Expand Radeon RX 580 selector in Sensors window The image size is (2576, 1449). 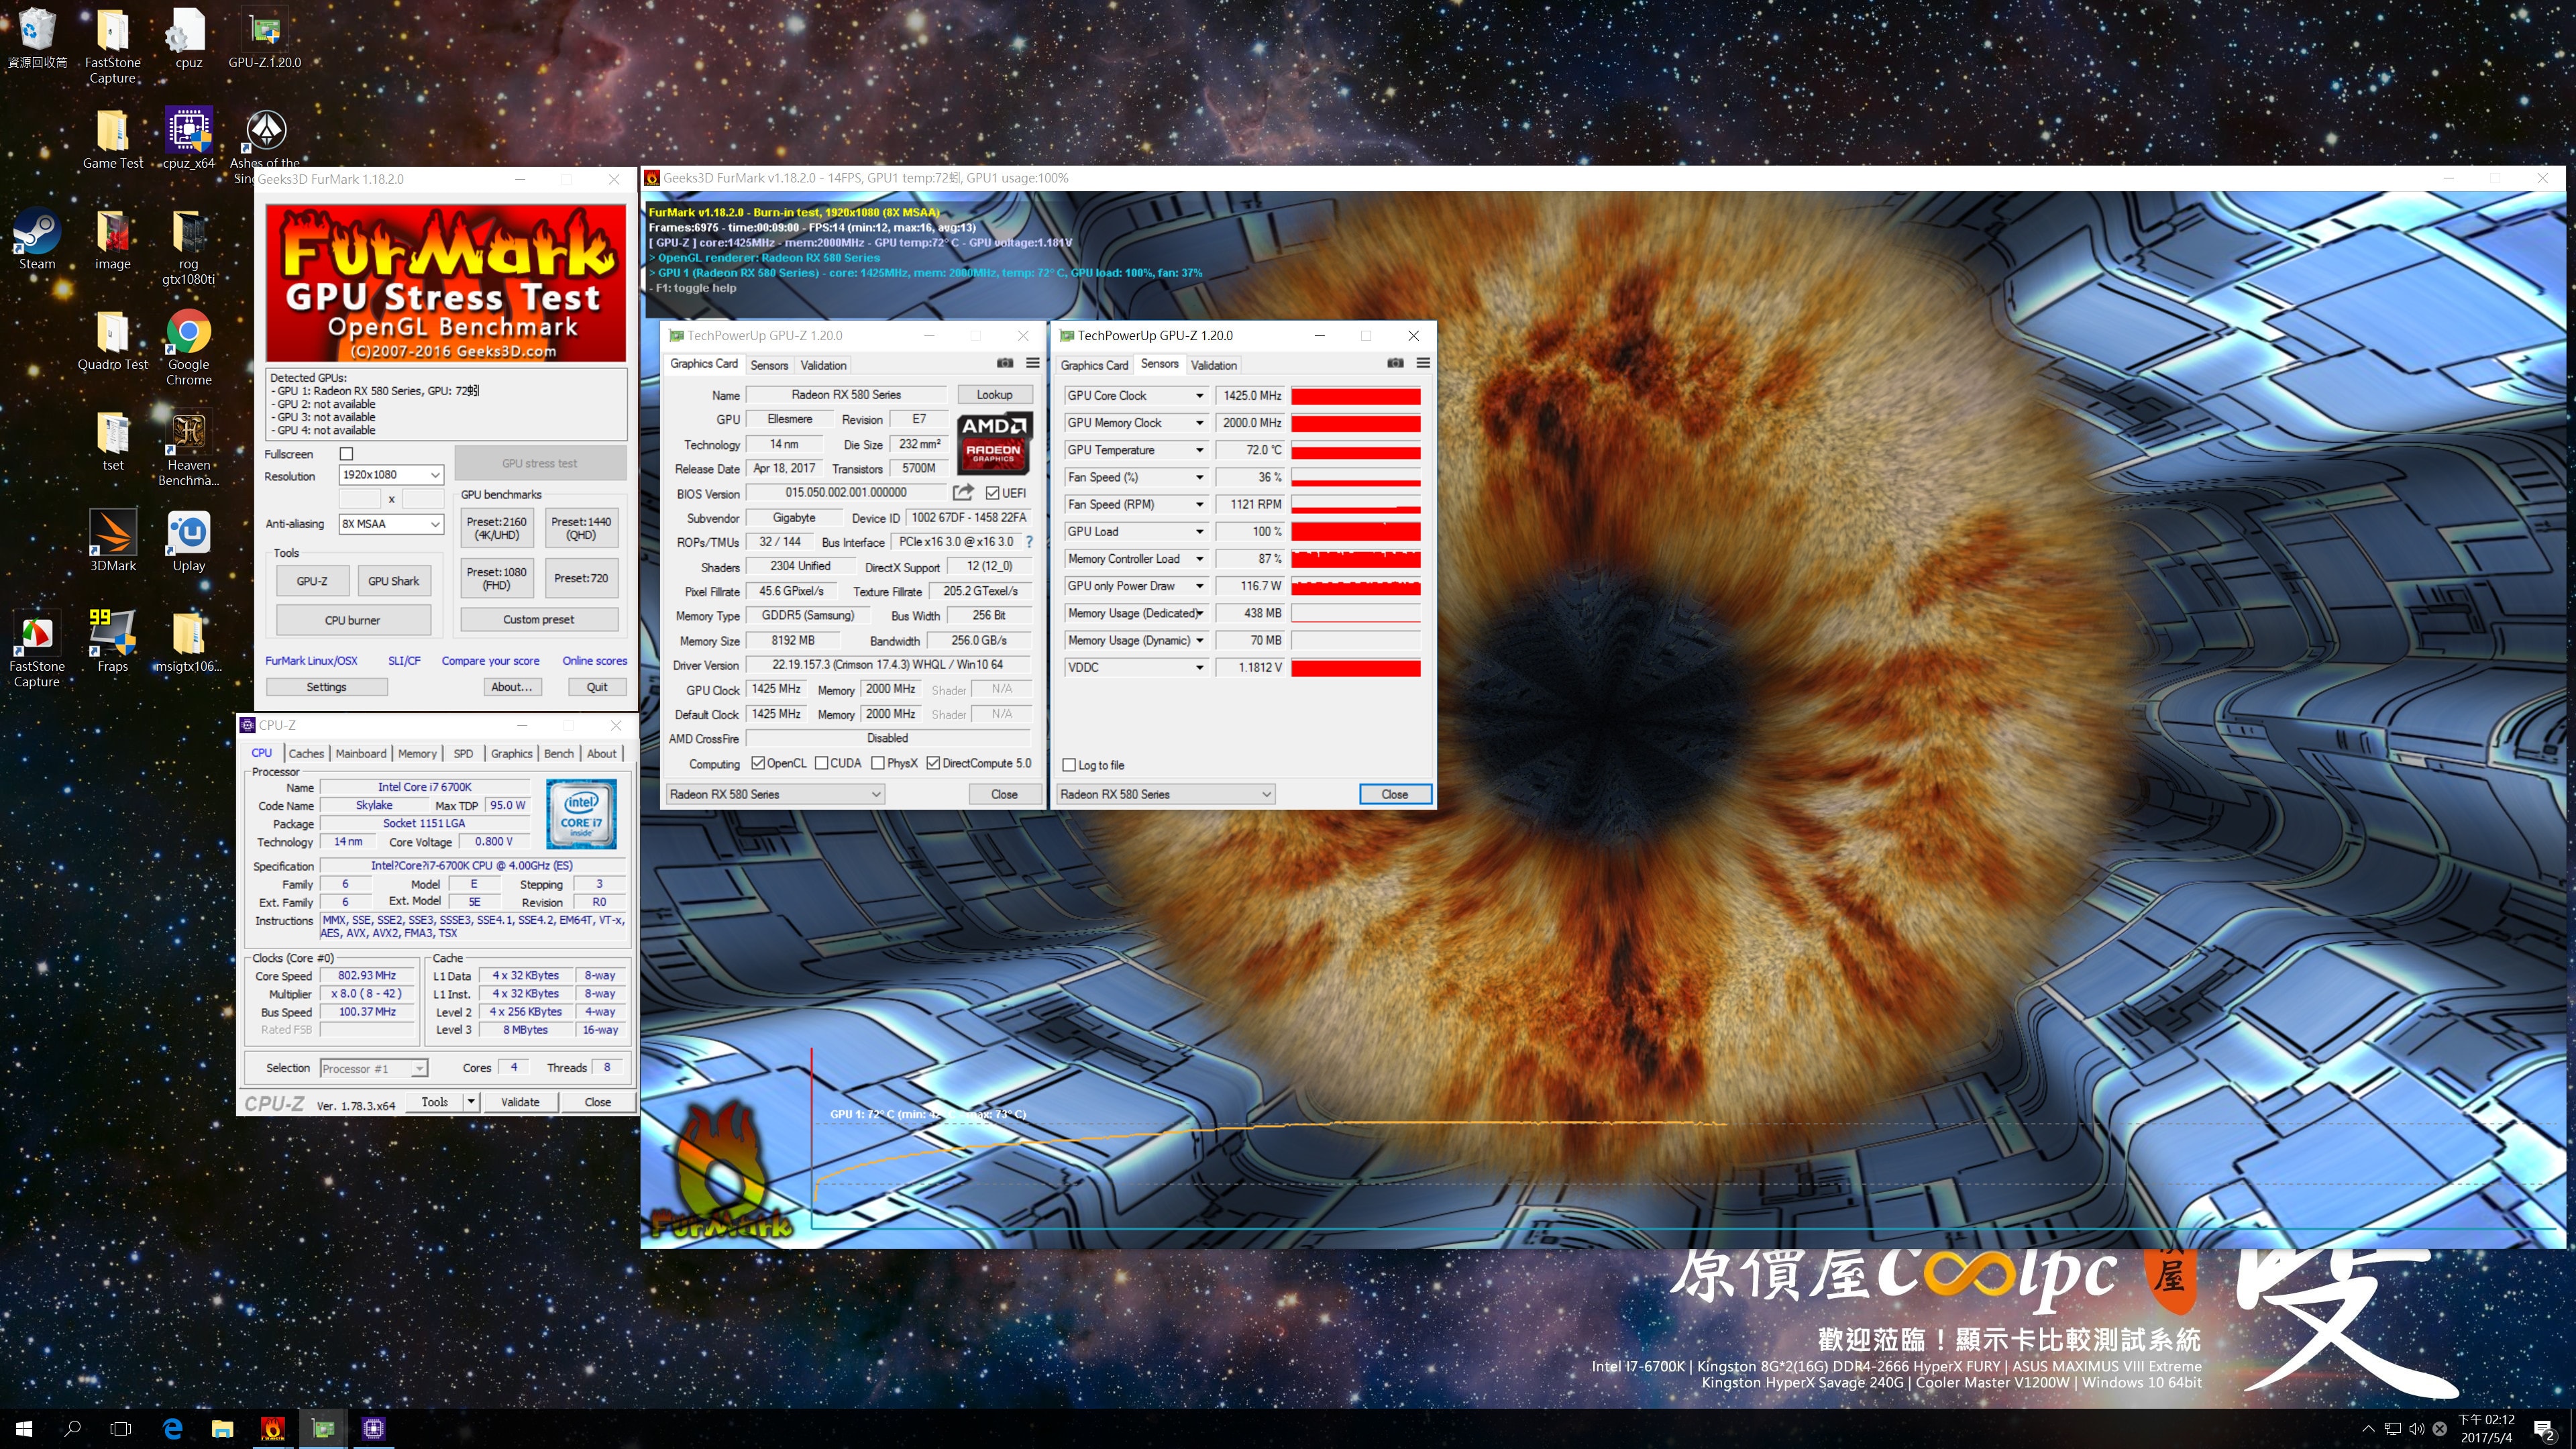1266,794
